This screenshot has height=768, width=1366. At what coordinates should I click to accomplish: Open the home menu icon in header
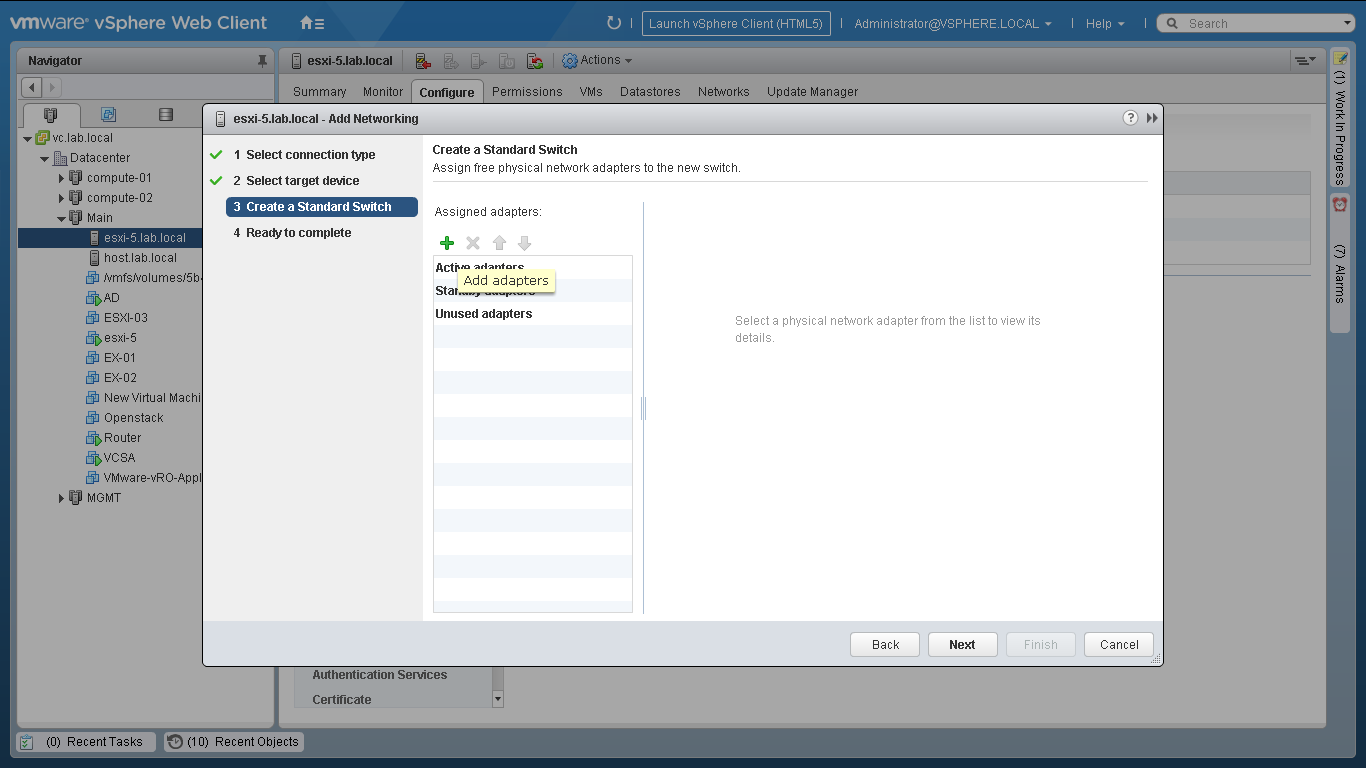(x=312, y=23)
